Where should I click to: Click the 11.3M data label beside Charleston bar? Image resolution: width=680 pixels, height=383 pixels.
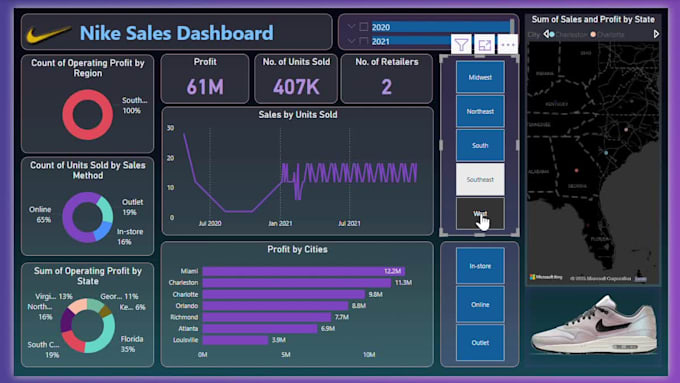(x=403, y=282)
